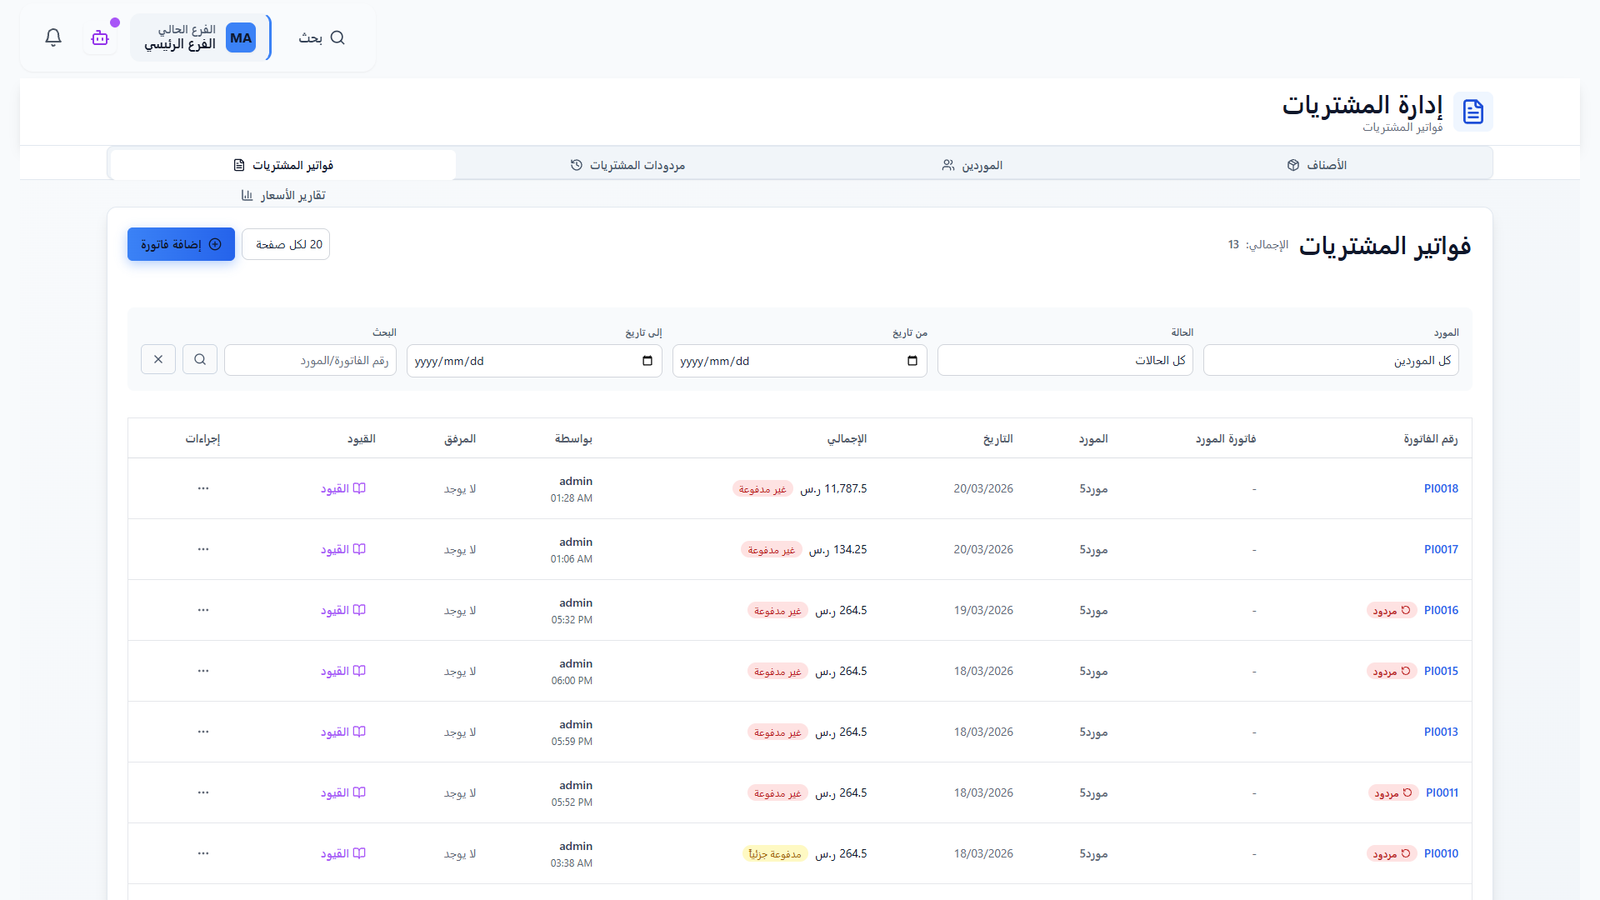Click the purchases management document icon
This screenshot has height=900, width=1600.
(1473, 112)
